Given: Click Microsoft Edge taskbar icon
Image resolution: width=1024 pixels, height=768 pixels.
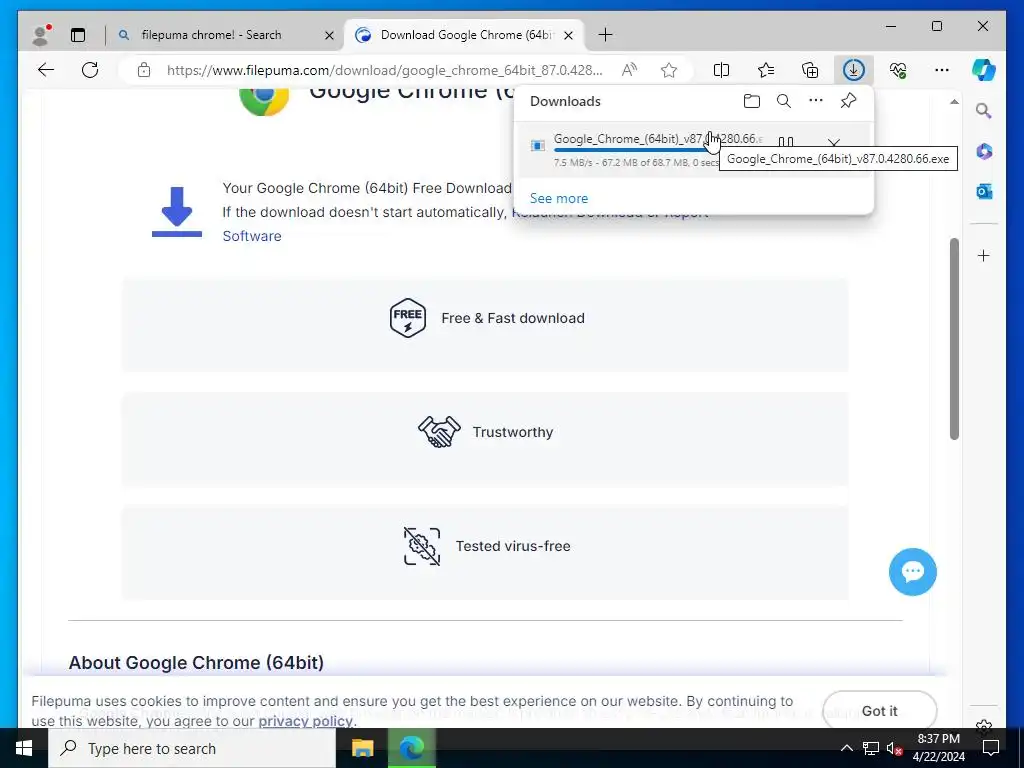Looking at the screenshot, I should [x=411, y=748].
